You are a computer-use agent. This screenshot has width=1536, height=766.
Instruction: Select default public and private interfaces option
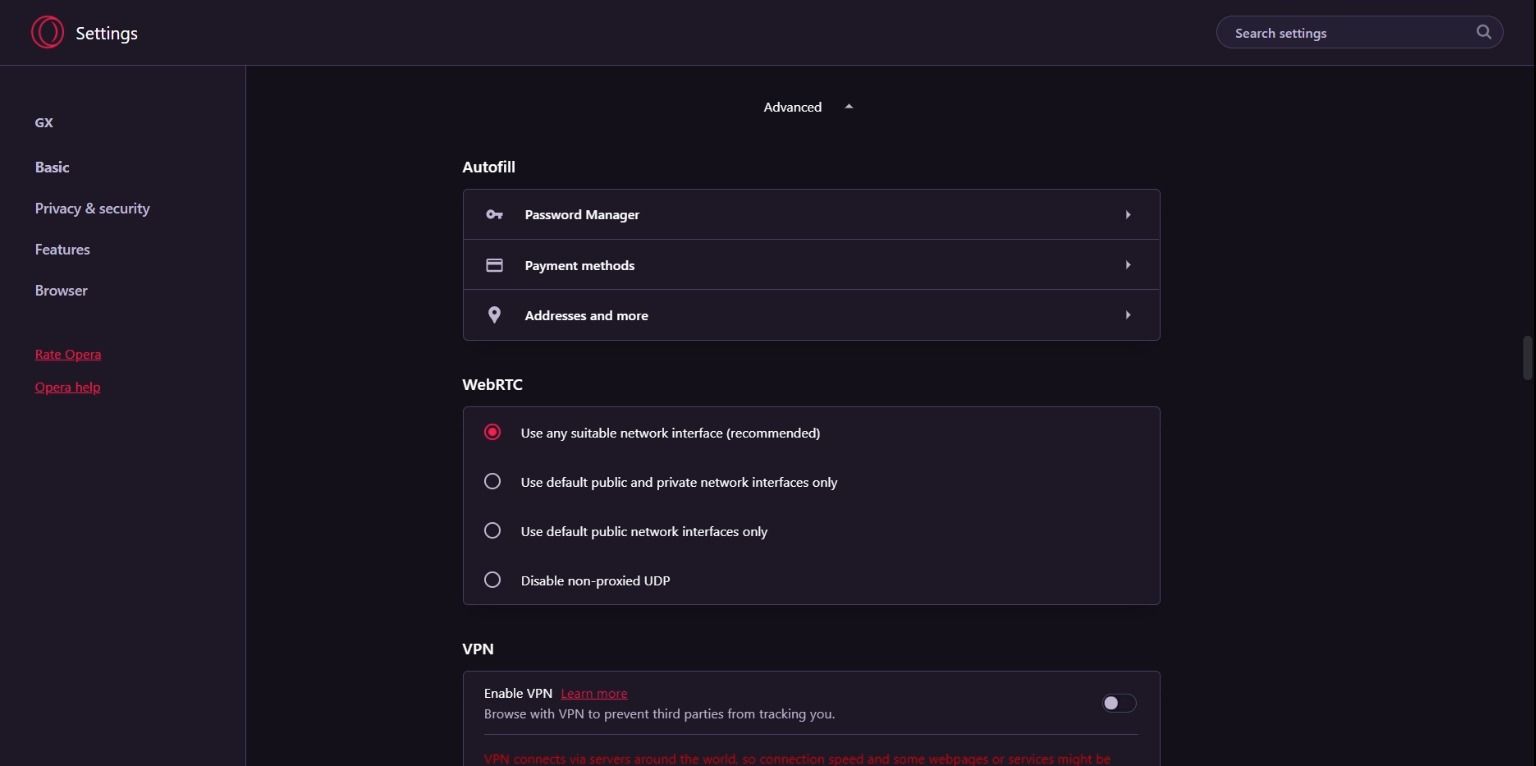pyautogui.click(x=492, y=482)
